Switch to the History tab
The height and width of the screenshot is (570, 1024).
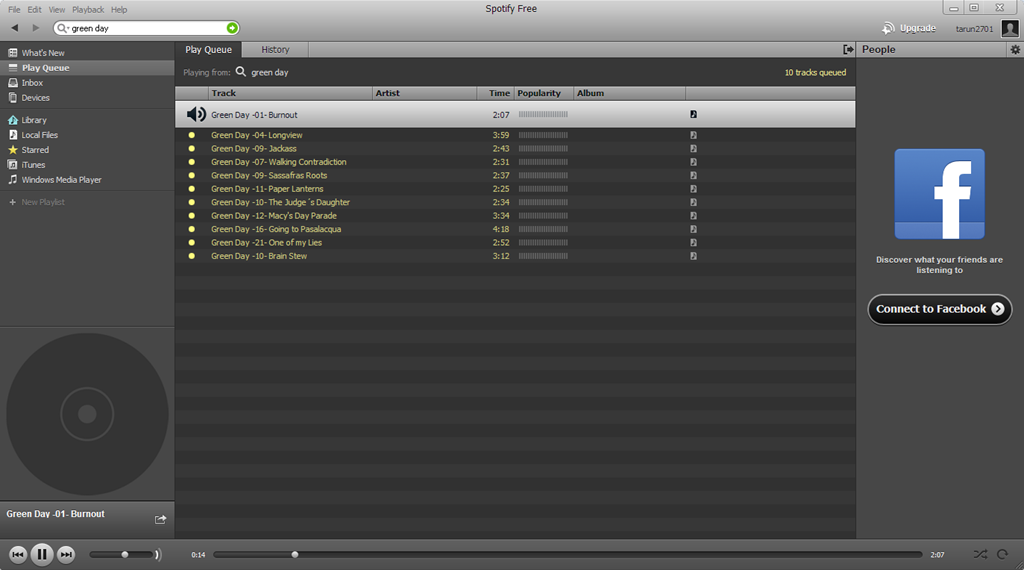(x=275, y=50)
